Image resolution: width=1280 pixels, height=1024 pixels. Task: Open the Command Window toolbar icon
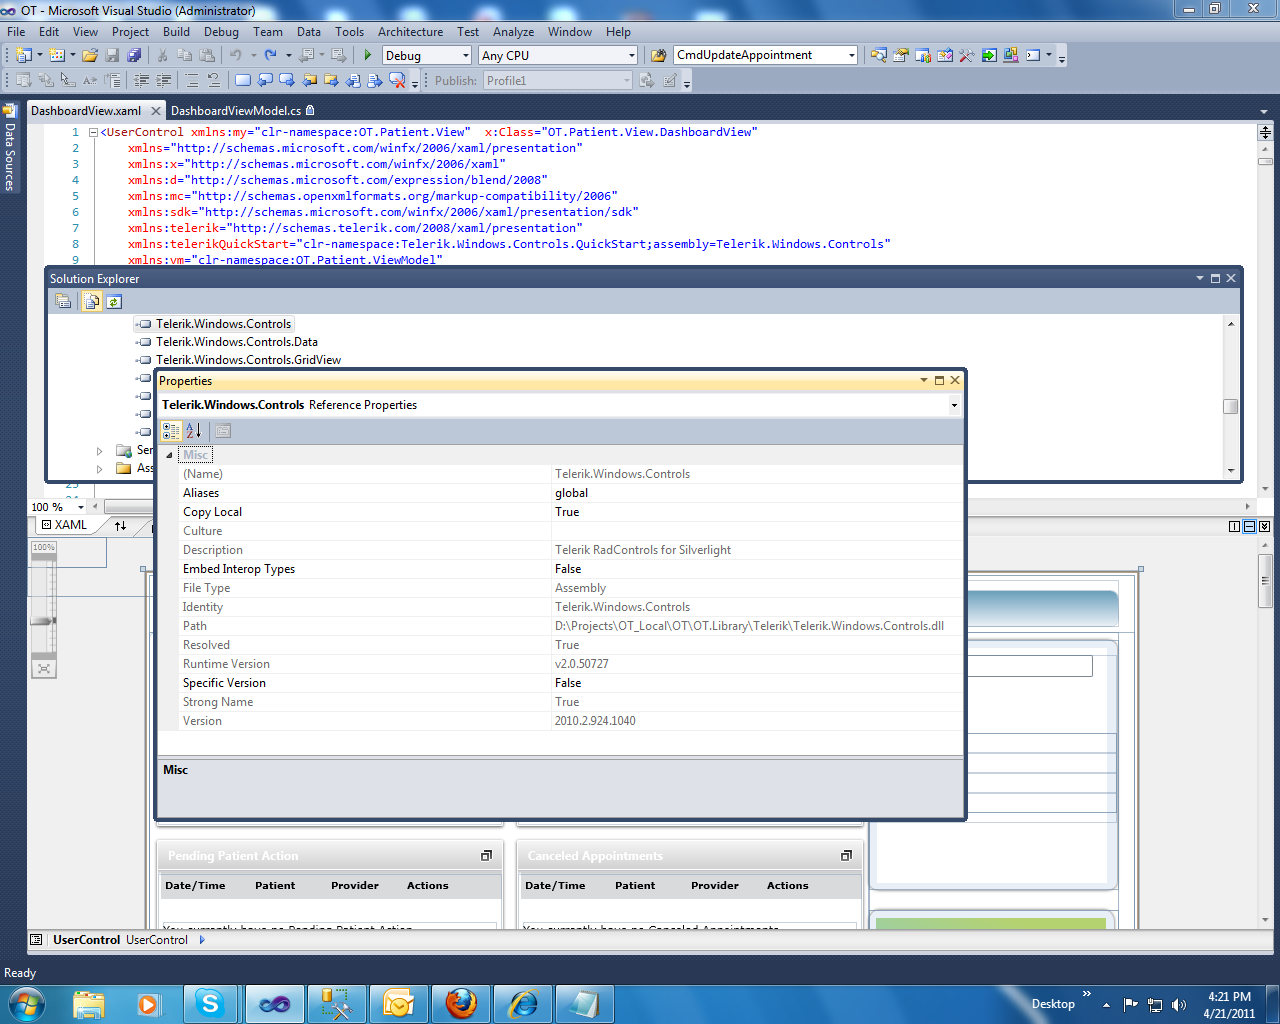click(1033, 55)
